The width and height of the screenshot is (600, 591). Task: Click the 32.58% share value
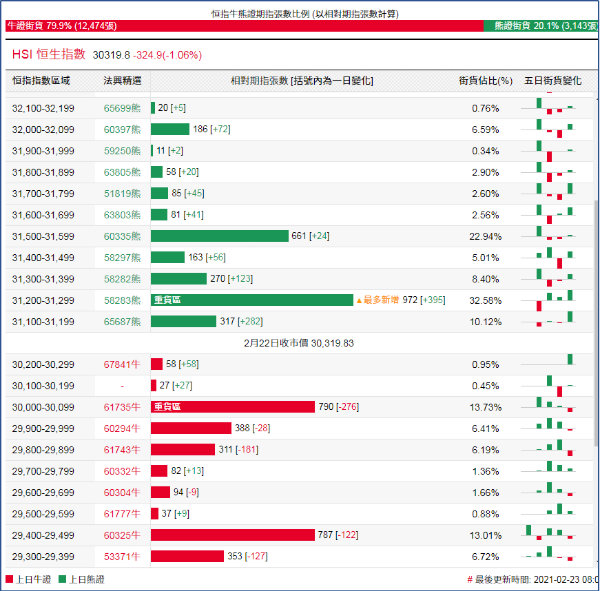[x=486, y=300]
